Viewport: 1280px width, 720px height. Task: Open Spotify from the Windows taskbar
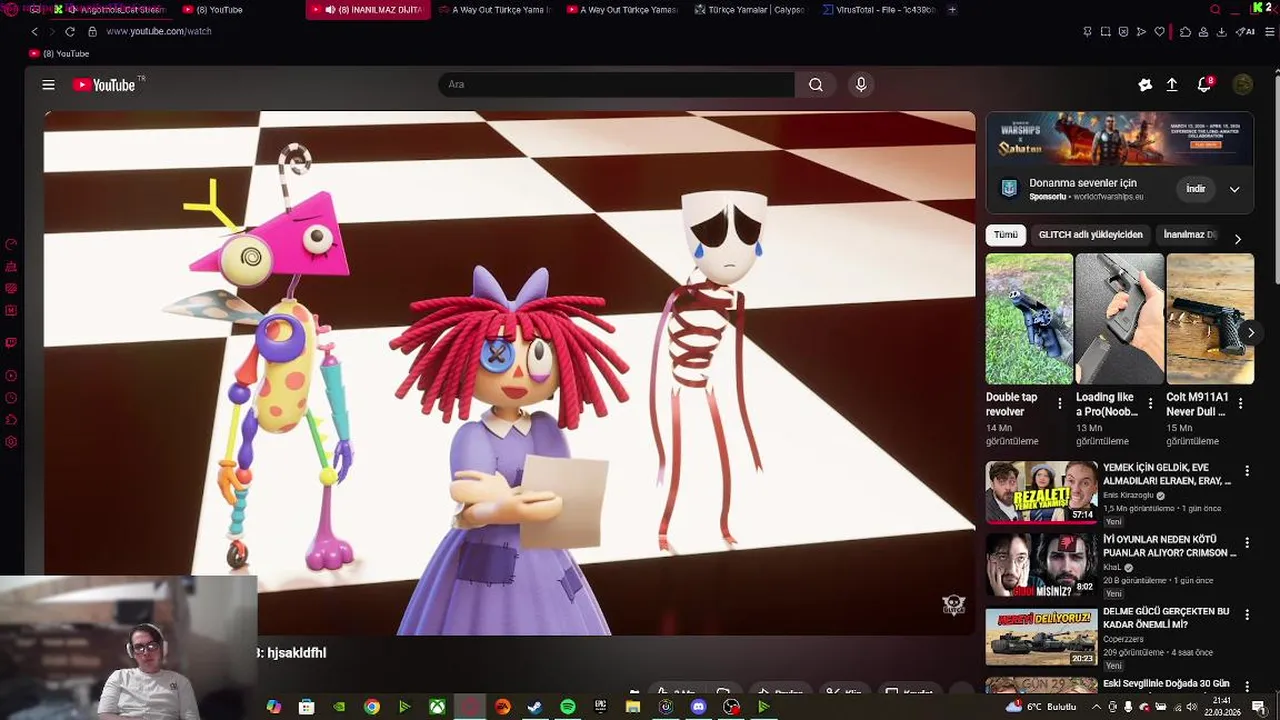tap(568, 707)
